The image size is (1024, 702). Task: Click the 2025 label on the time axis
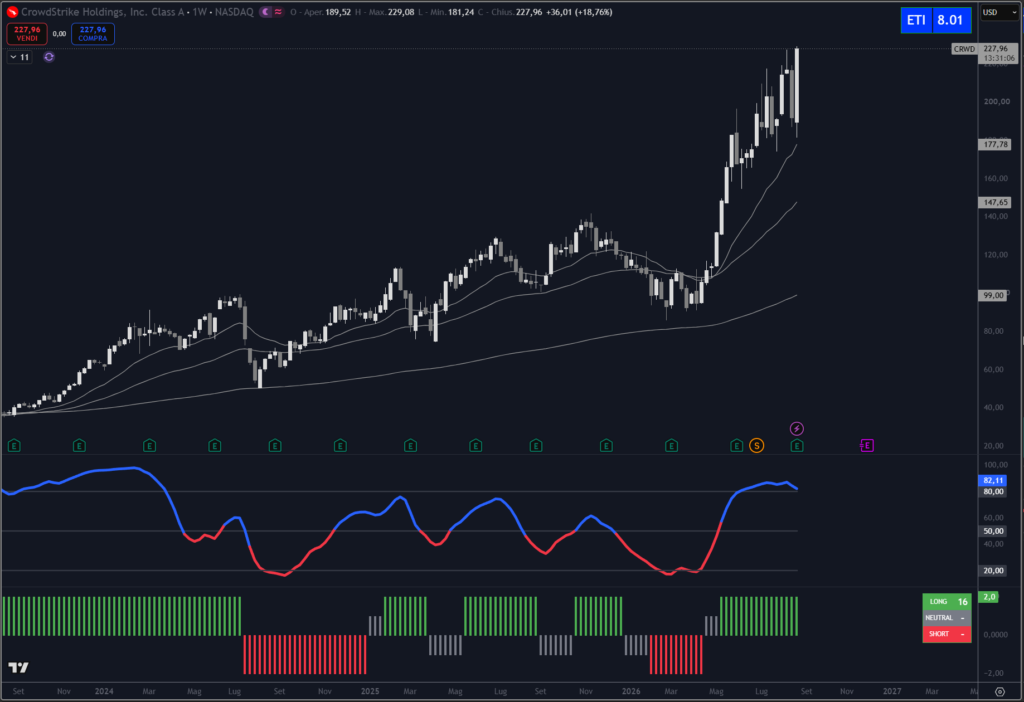370,691
